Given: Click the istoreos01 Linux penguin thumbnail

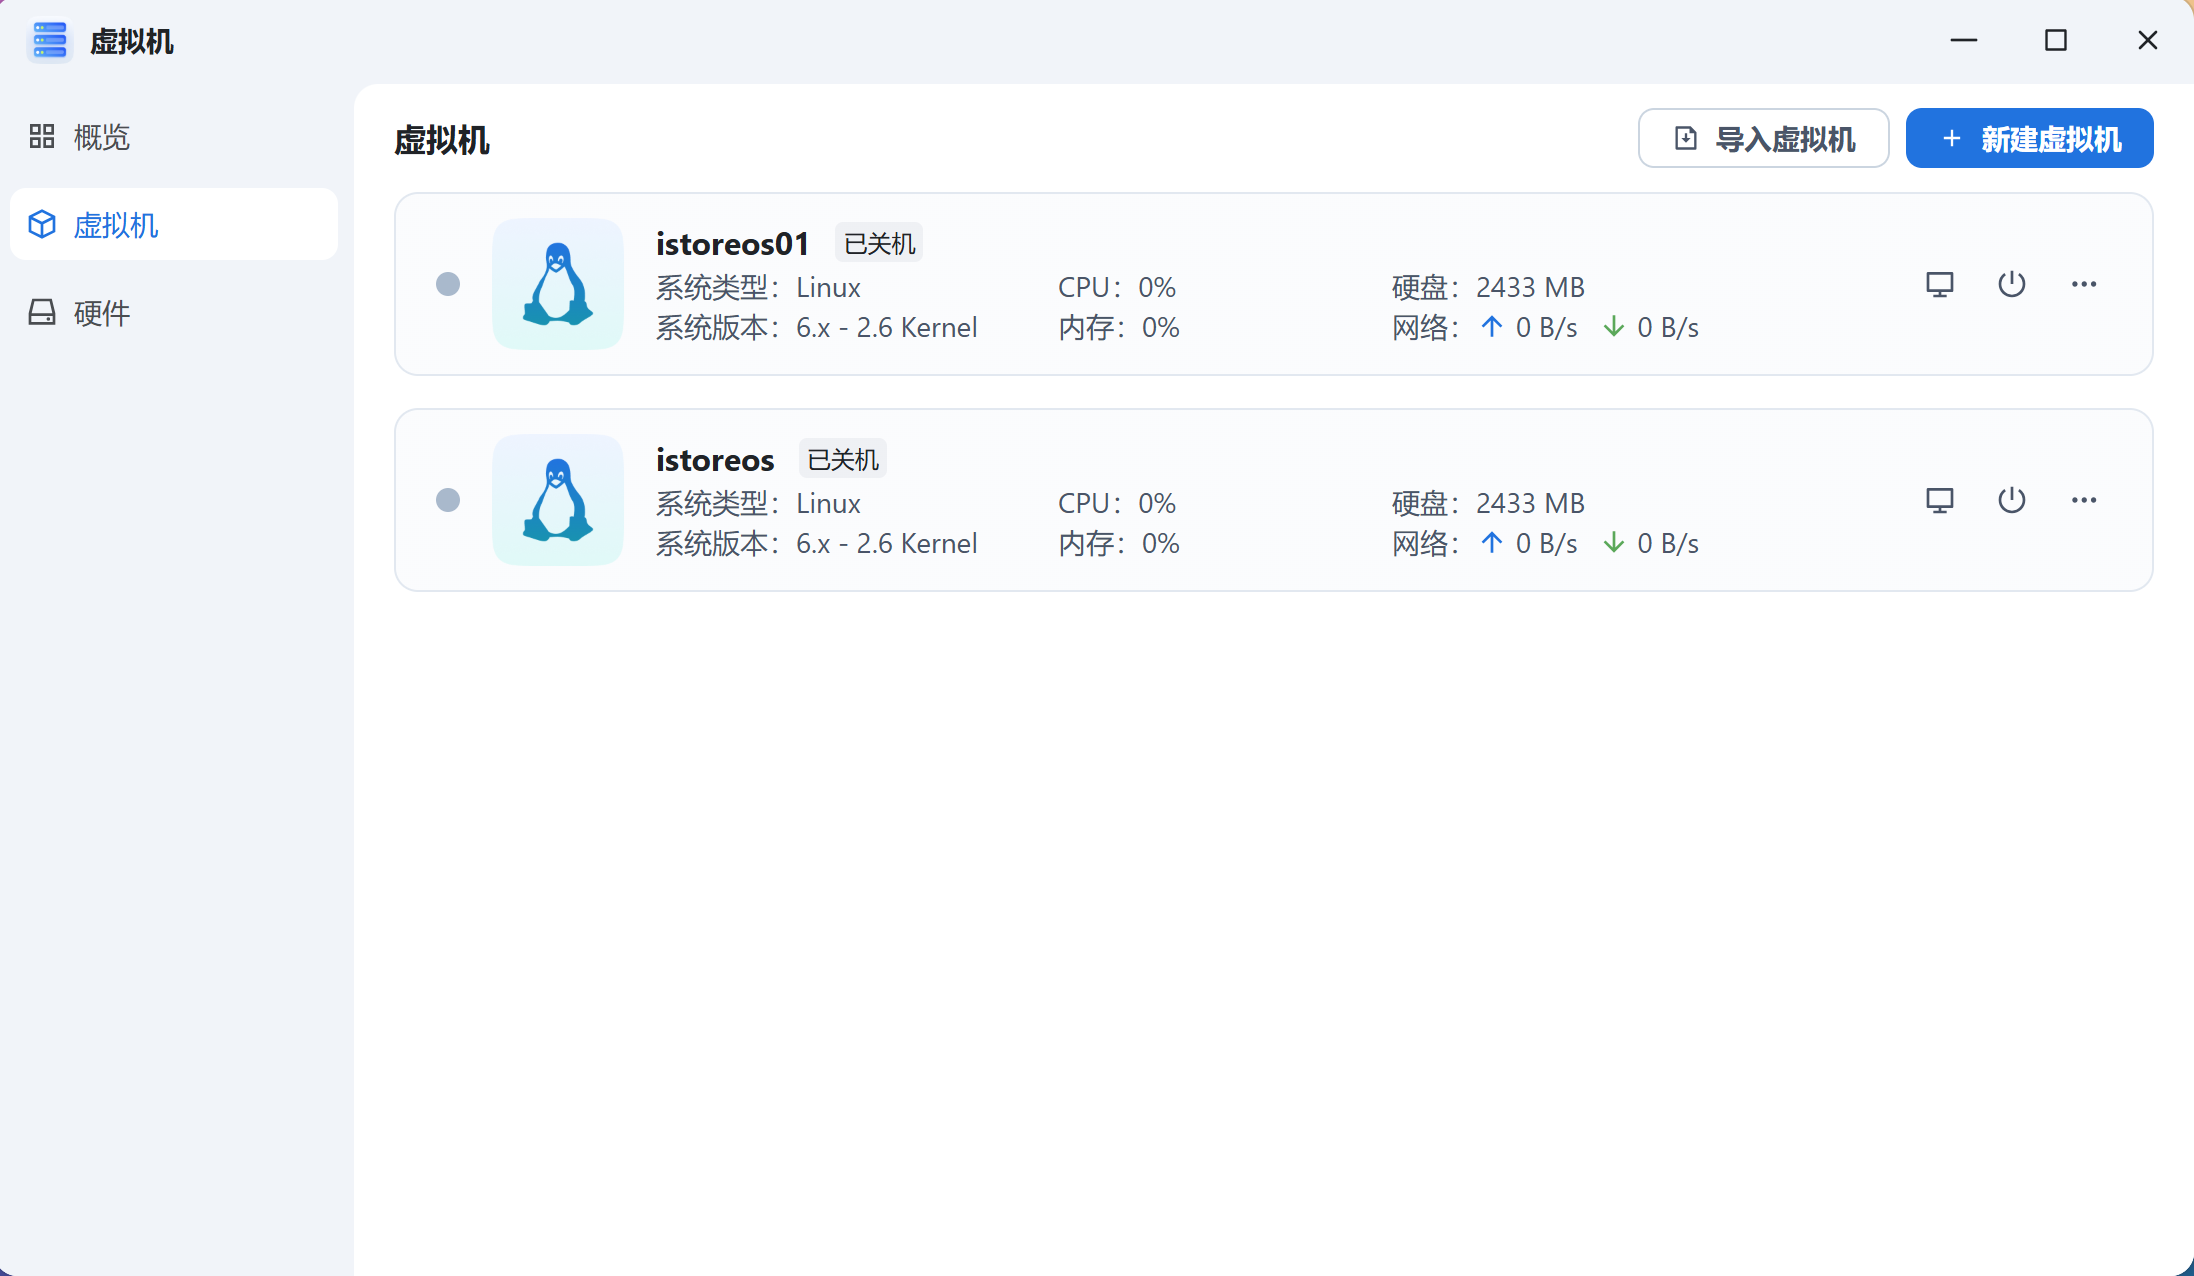Looking at the screenshot, I should pos(558,284).
